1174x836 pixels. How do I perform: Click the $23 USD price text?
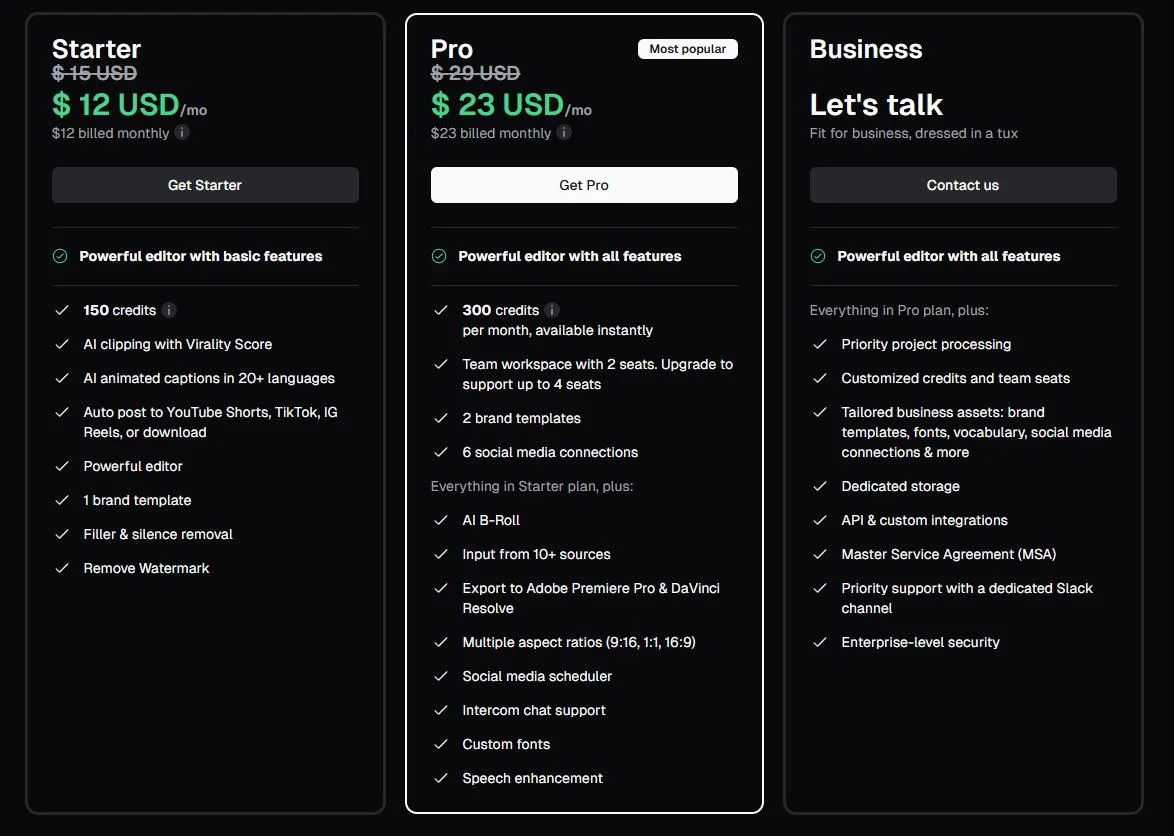tap(498, 104)
